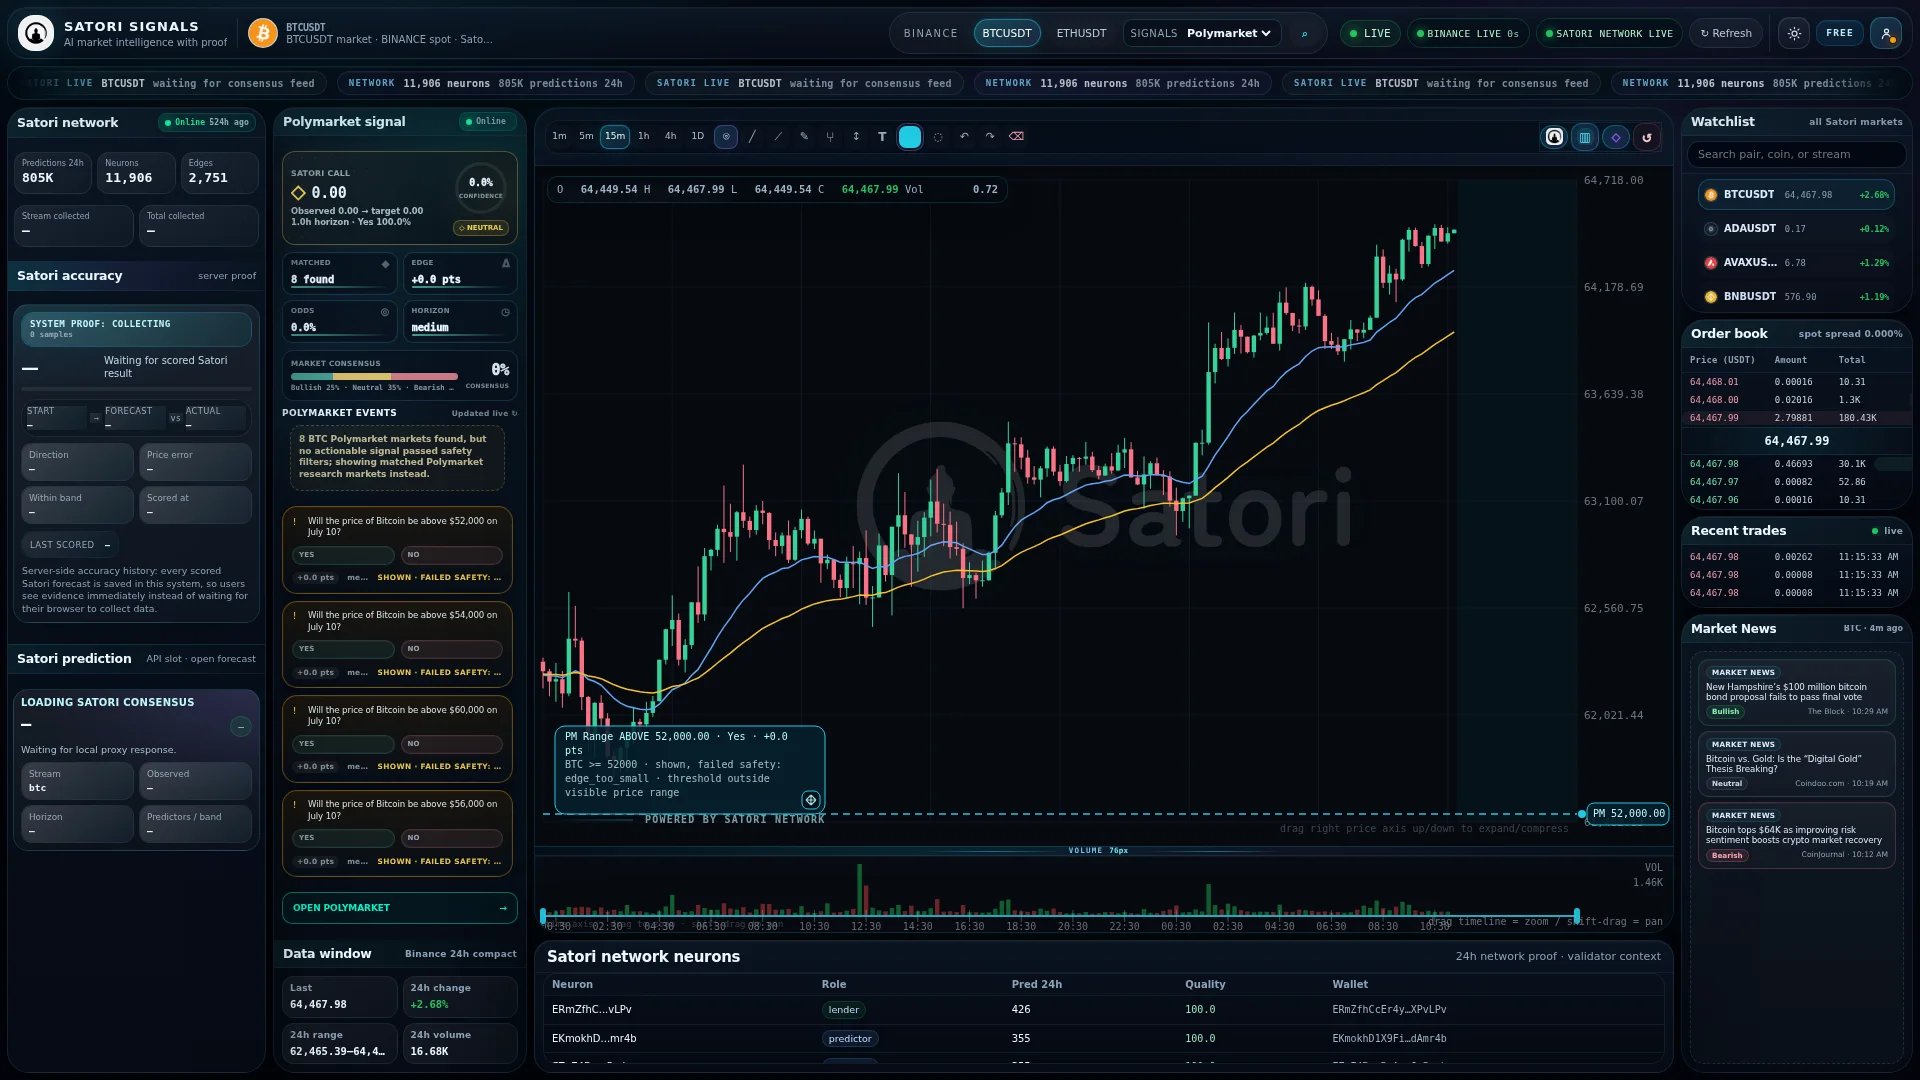Select the 4h timeframe
The width and height of the screenshot is (1920, 1080).
[x=671, y=137]
